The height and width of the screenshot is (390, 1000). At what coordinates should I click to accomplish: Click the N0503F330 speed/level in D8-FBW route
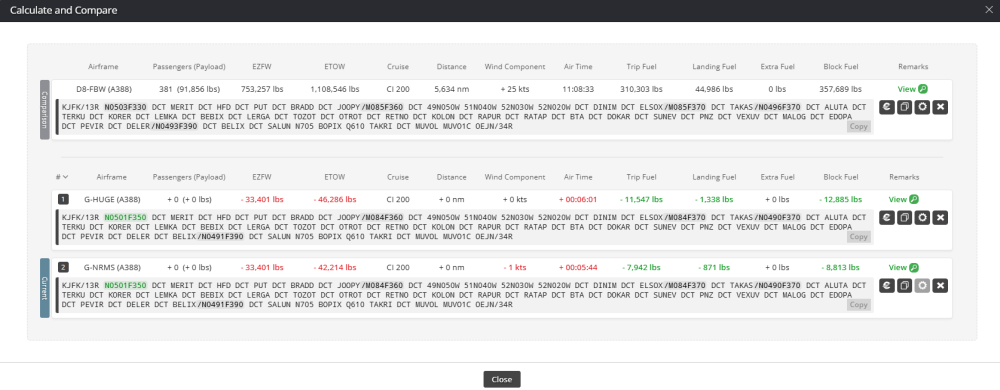(x=126, y=107)
